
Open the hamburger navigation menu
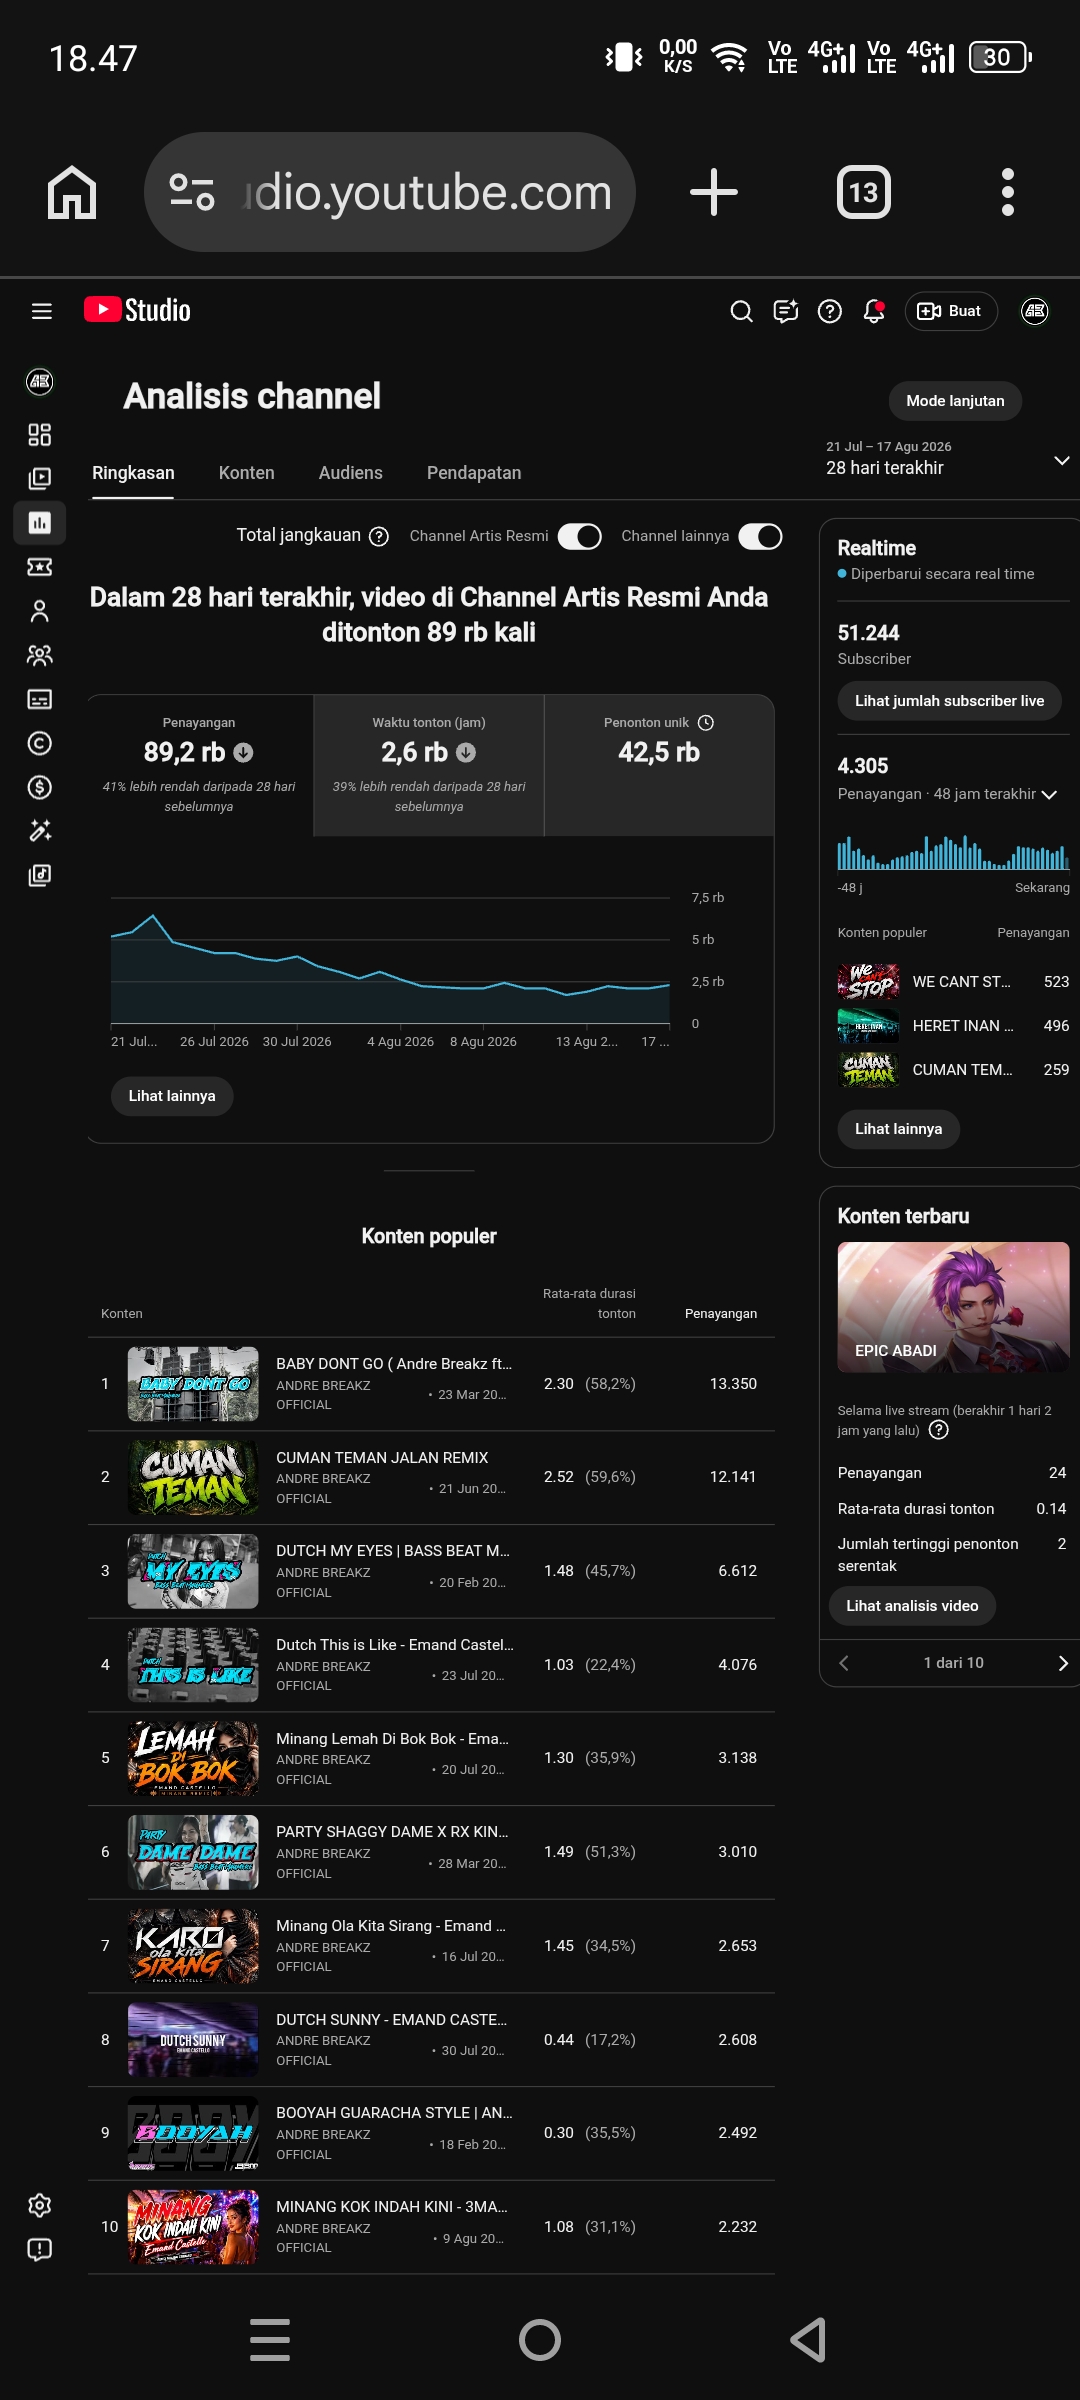pos(41,311)
